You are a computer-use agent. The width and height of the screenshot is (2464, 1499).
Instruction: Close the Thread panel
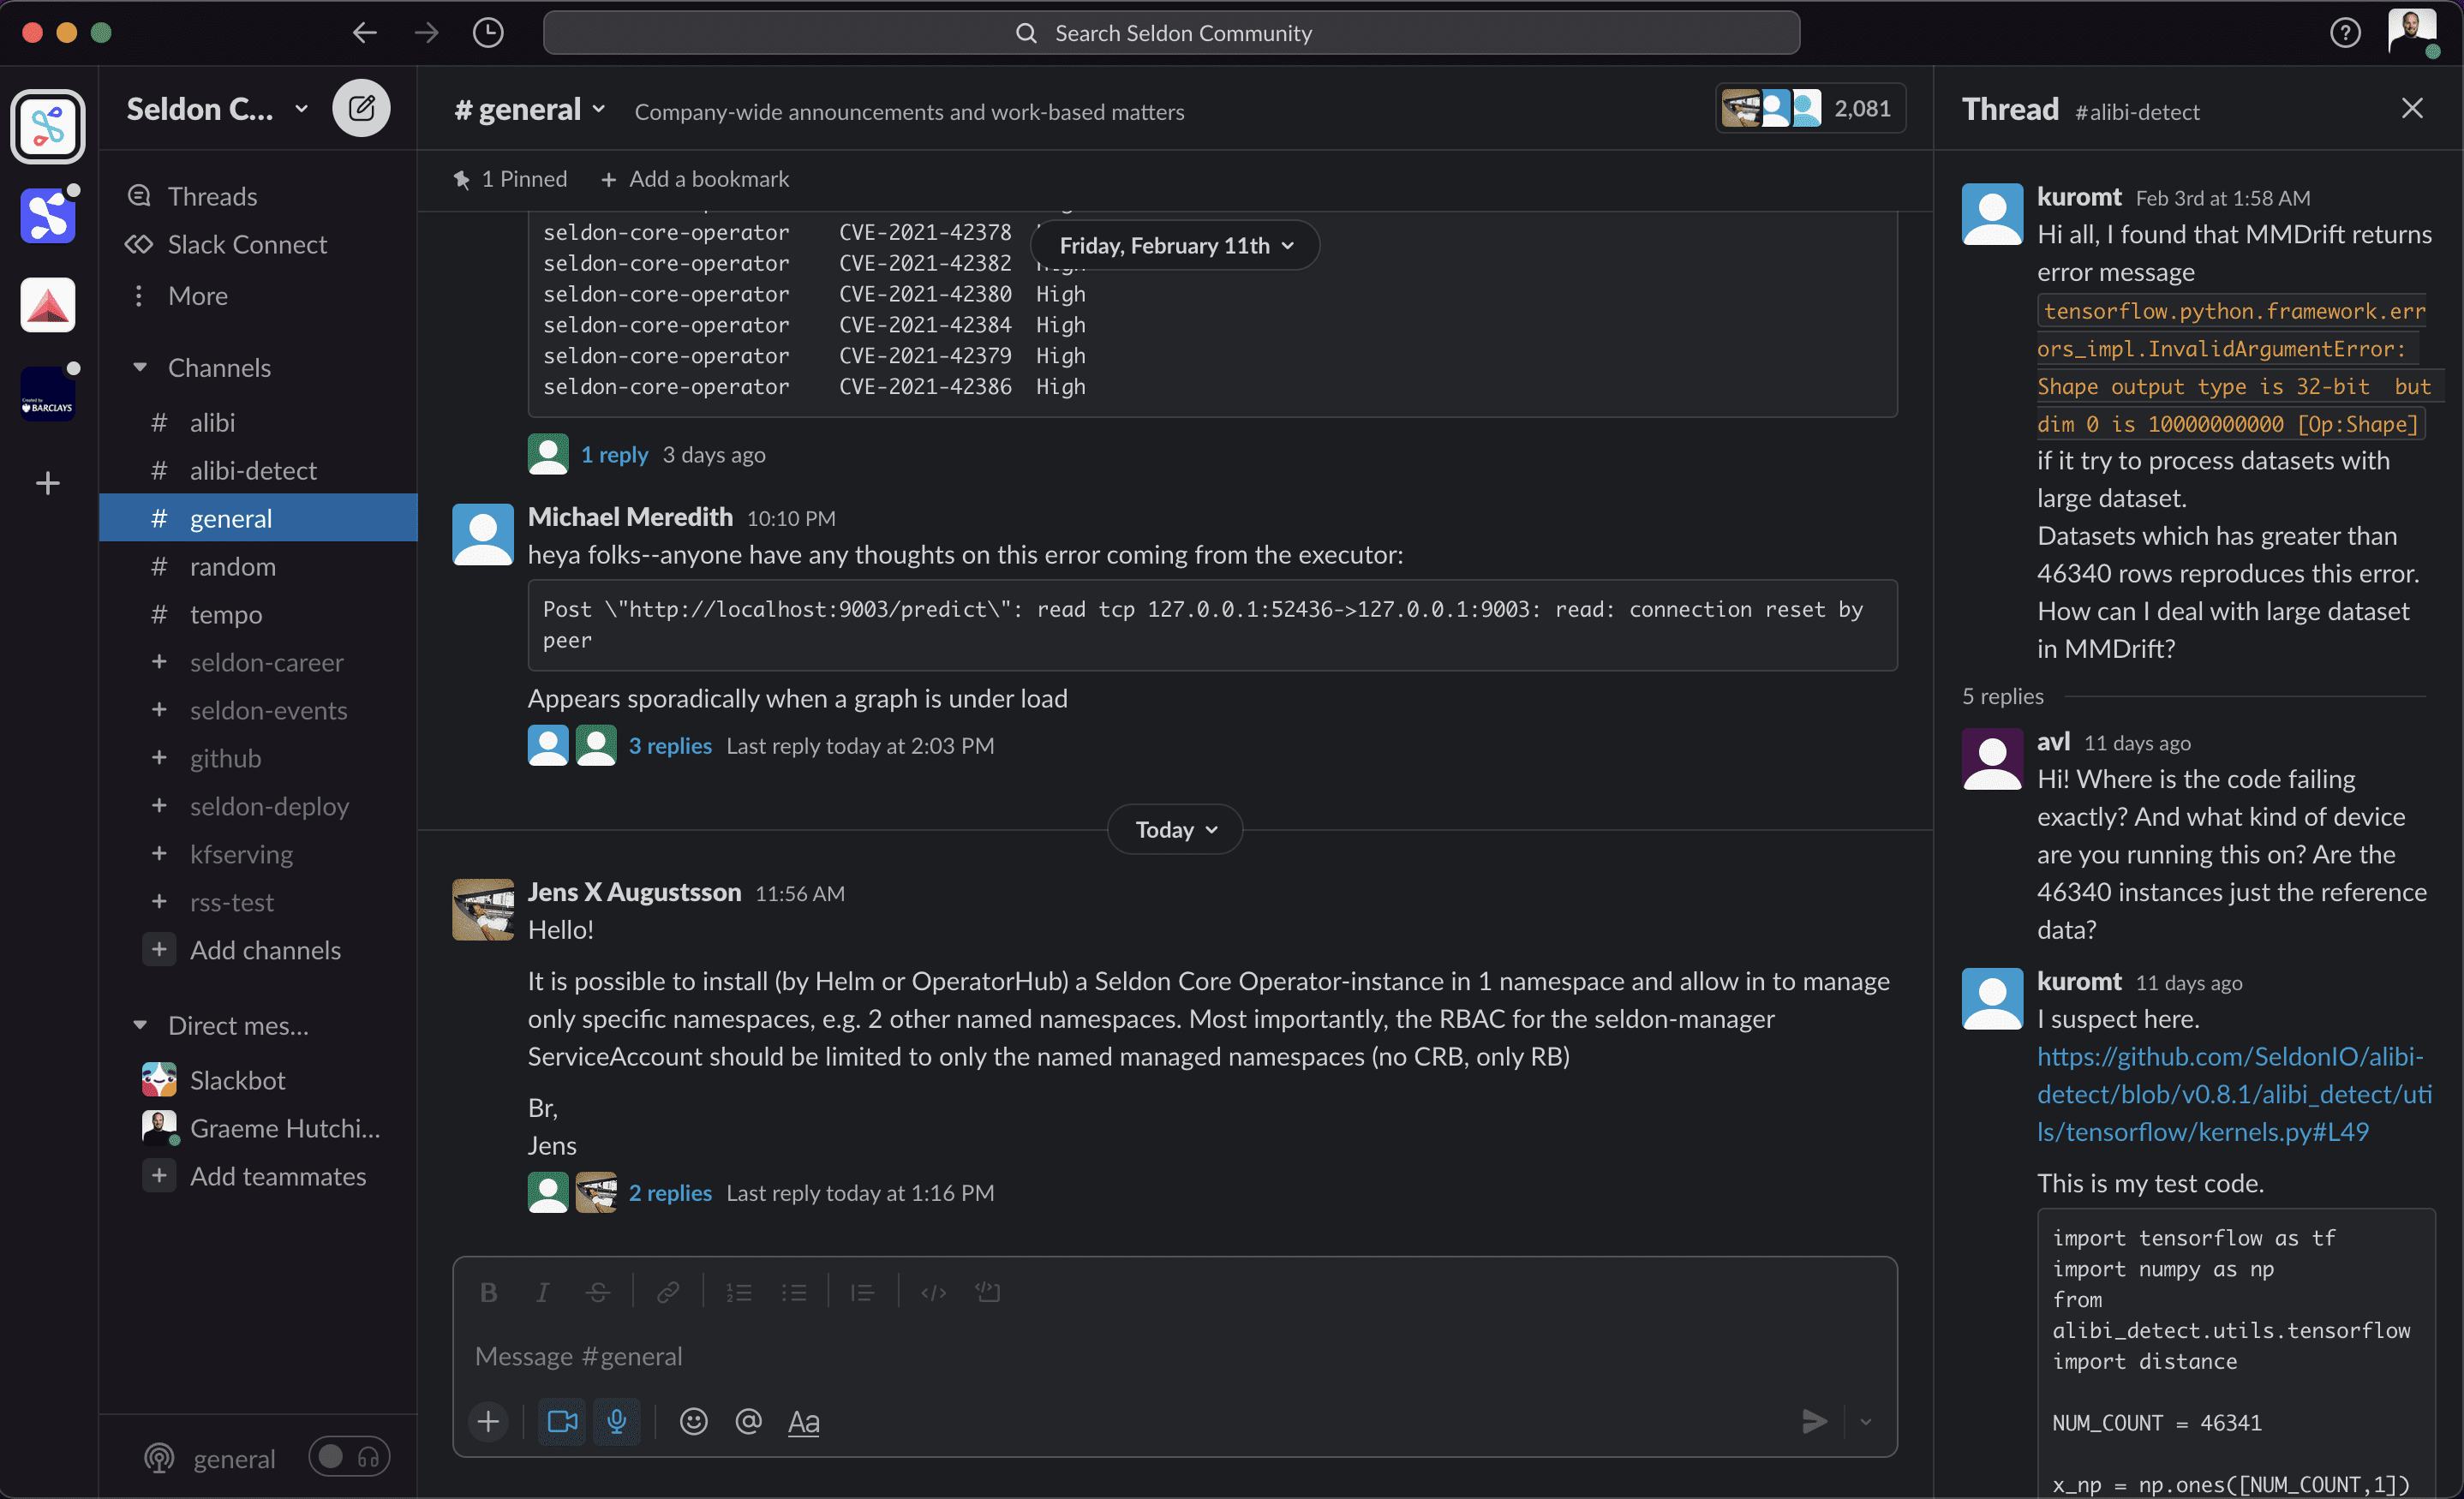click(2412, 108)
